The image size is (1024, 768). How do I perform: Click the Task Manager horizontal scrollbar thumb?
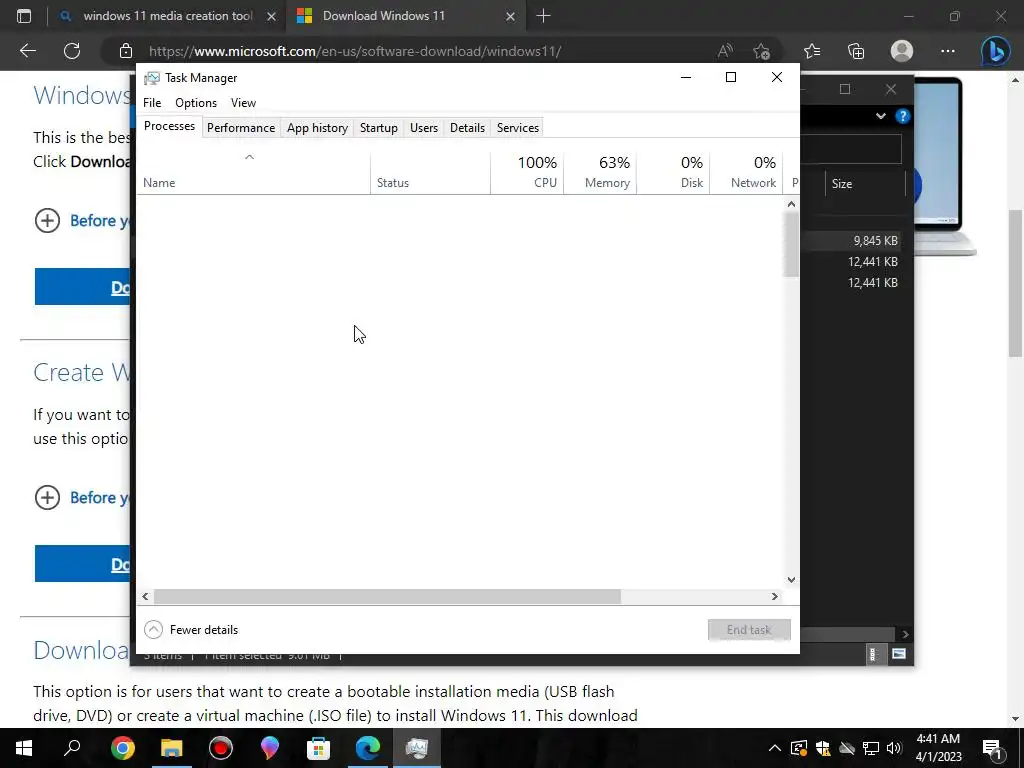coord(387,596)
